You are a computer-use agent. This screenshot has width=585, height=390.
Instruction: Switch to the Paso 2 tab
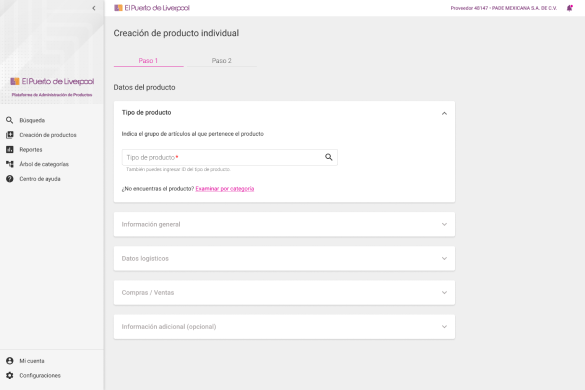(x=222, y=60)
